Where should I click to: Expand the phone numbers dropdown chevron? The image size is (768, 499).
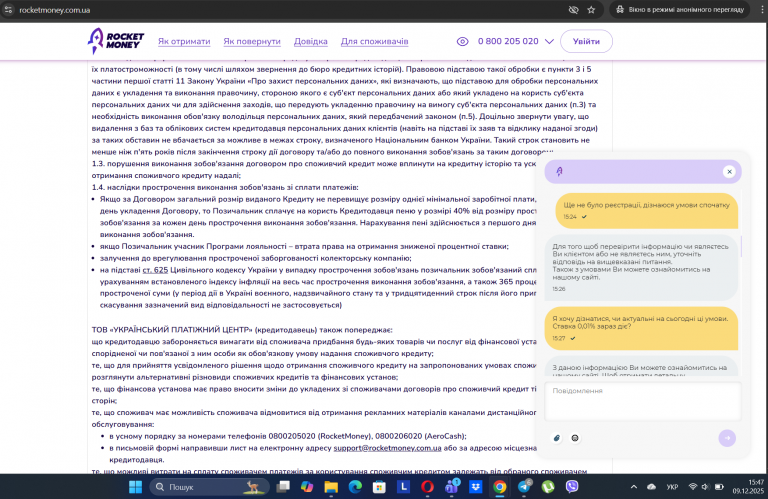click(x=549, y=42)
